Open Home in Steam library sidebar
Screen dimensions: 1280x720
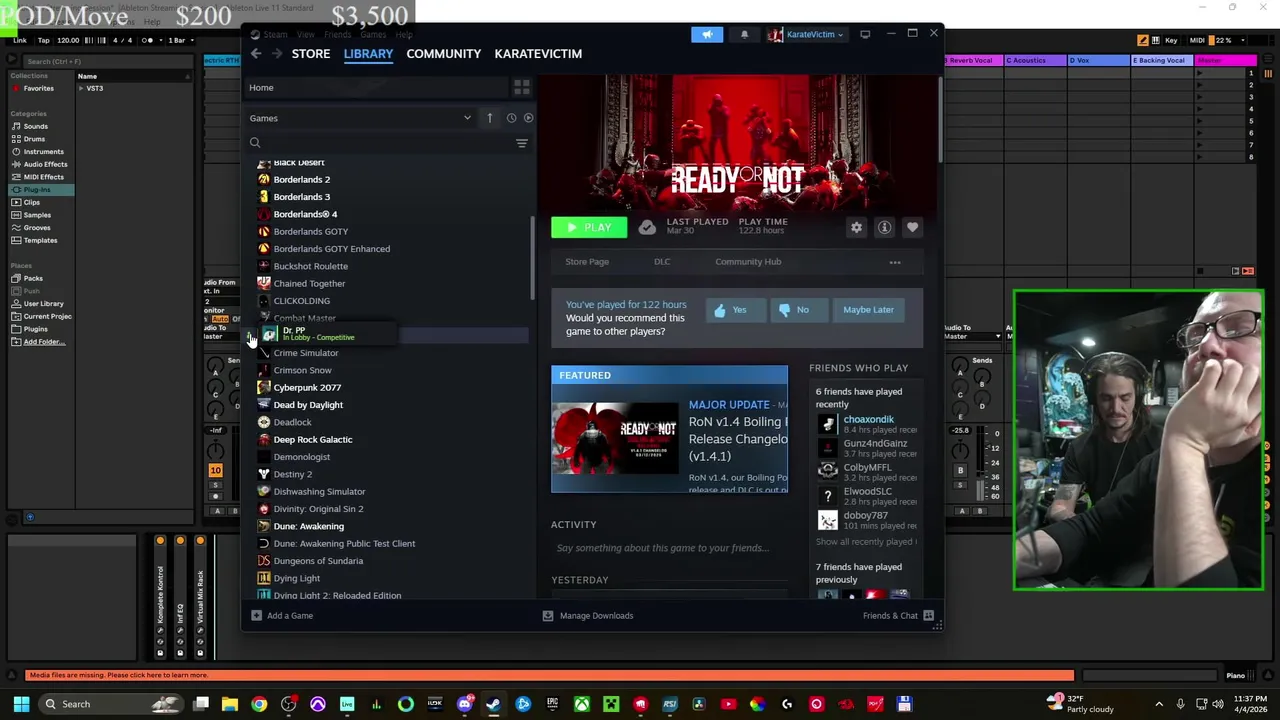coord(261,88)
